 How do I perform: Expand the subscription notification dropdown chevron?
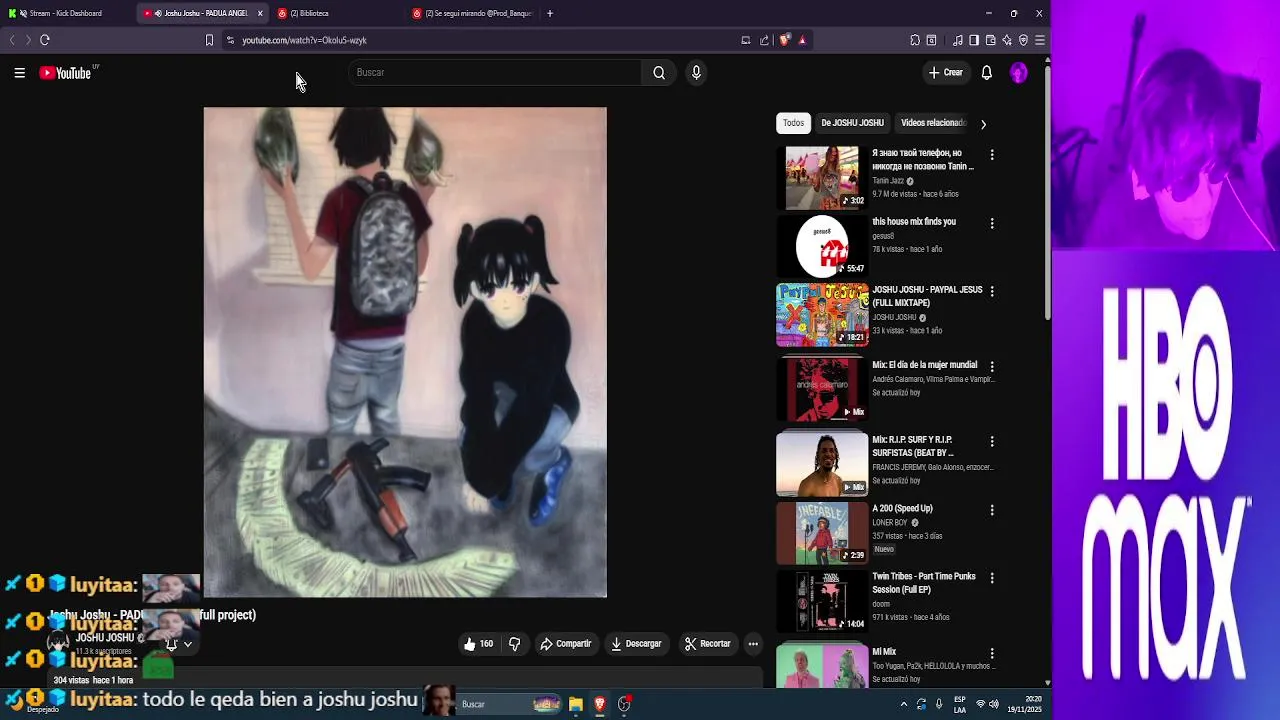pos(187,645)
